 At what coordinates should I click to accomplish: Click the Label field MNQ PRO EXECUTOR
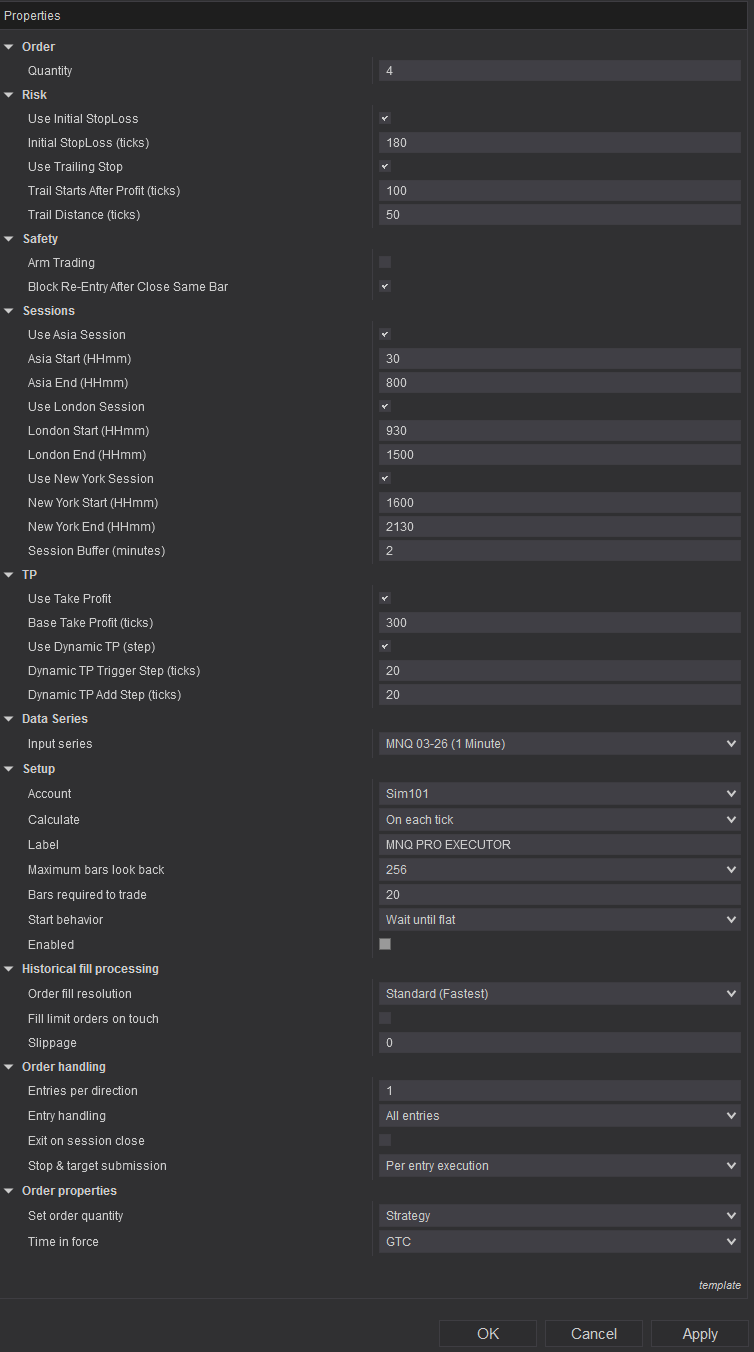559,845
